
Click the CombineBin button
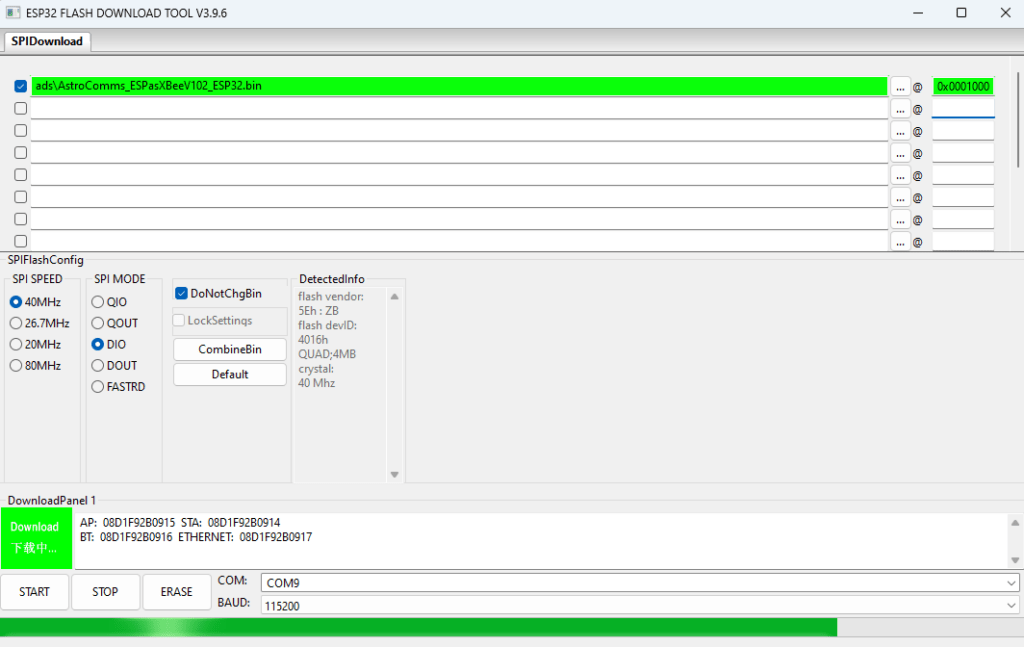click(x=230, y=349)
